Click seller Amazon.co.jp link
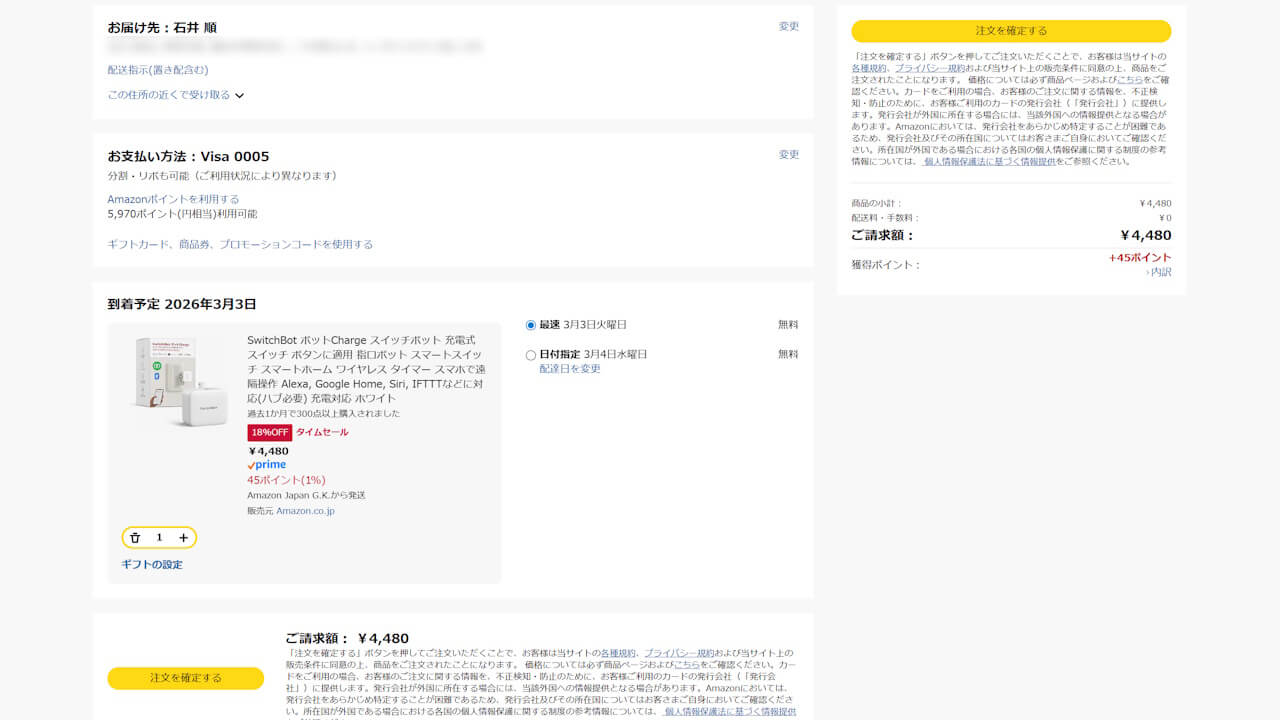Screen dimensions: 1280x720 coord(305,511)
